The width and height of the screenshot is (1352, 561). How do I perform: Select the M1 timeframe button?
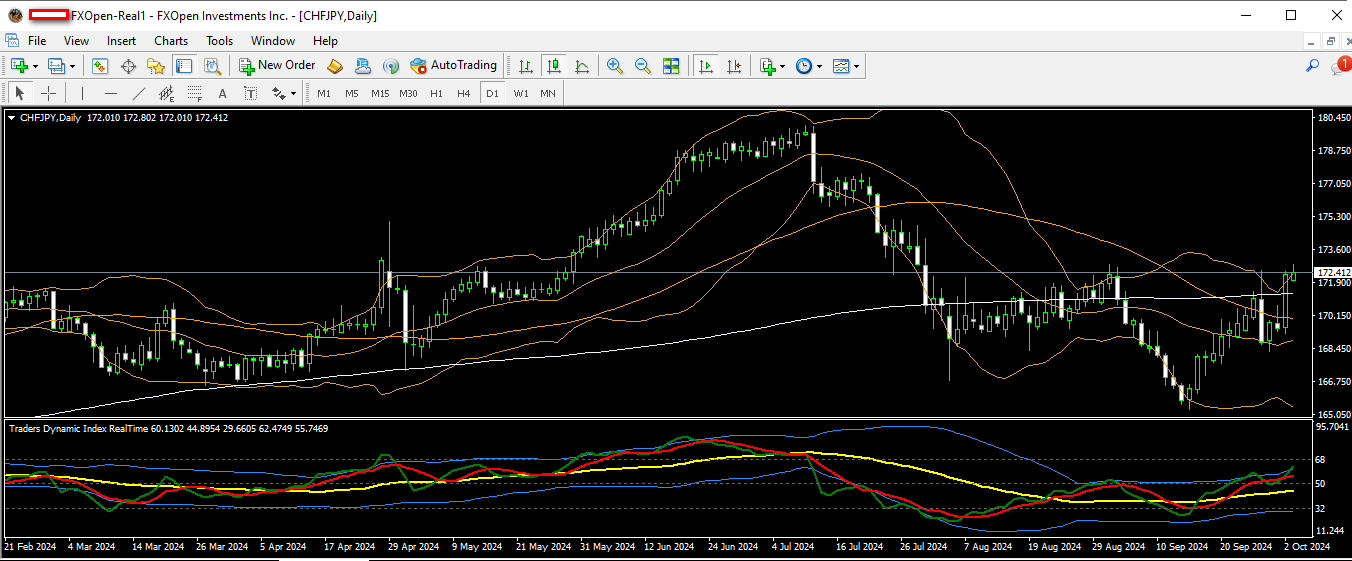point(324,93)
